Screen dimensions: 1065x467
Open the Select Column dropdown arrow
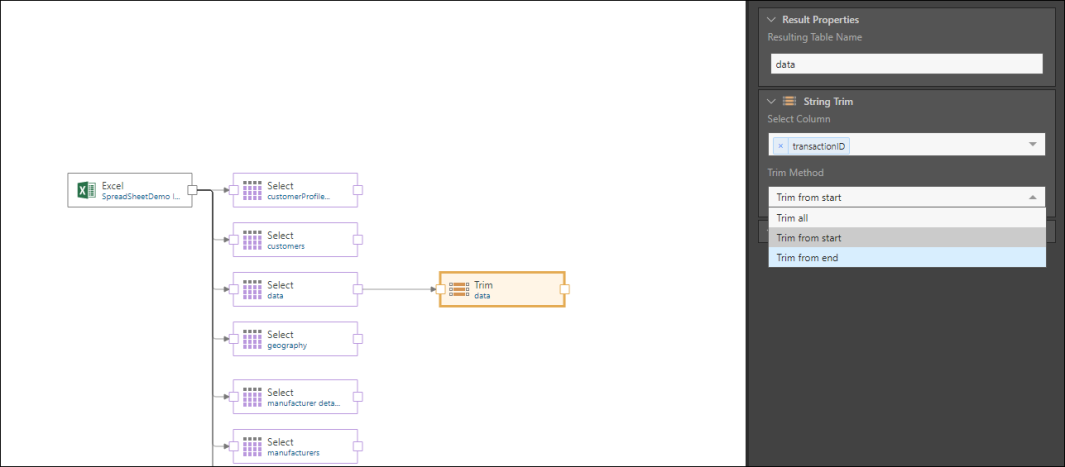click(1032, 145)
